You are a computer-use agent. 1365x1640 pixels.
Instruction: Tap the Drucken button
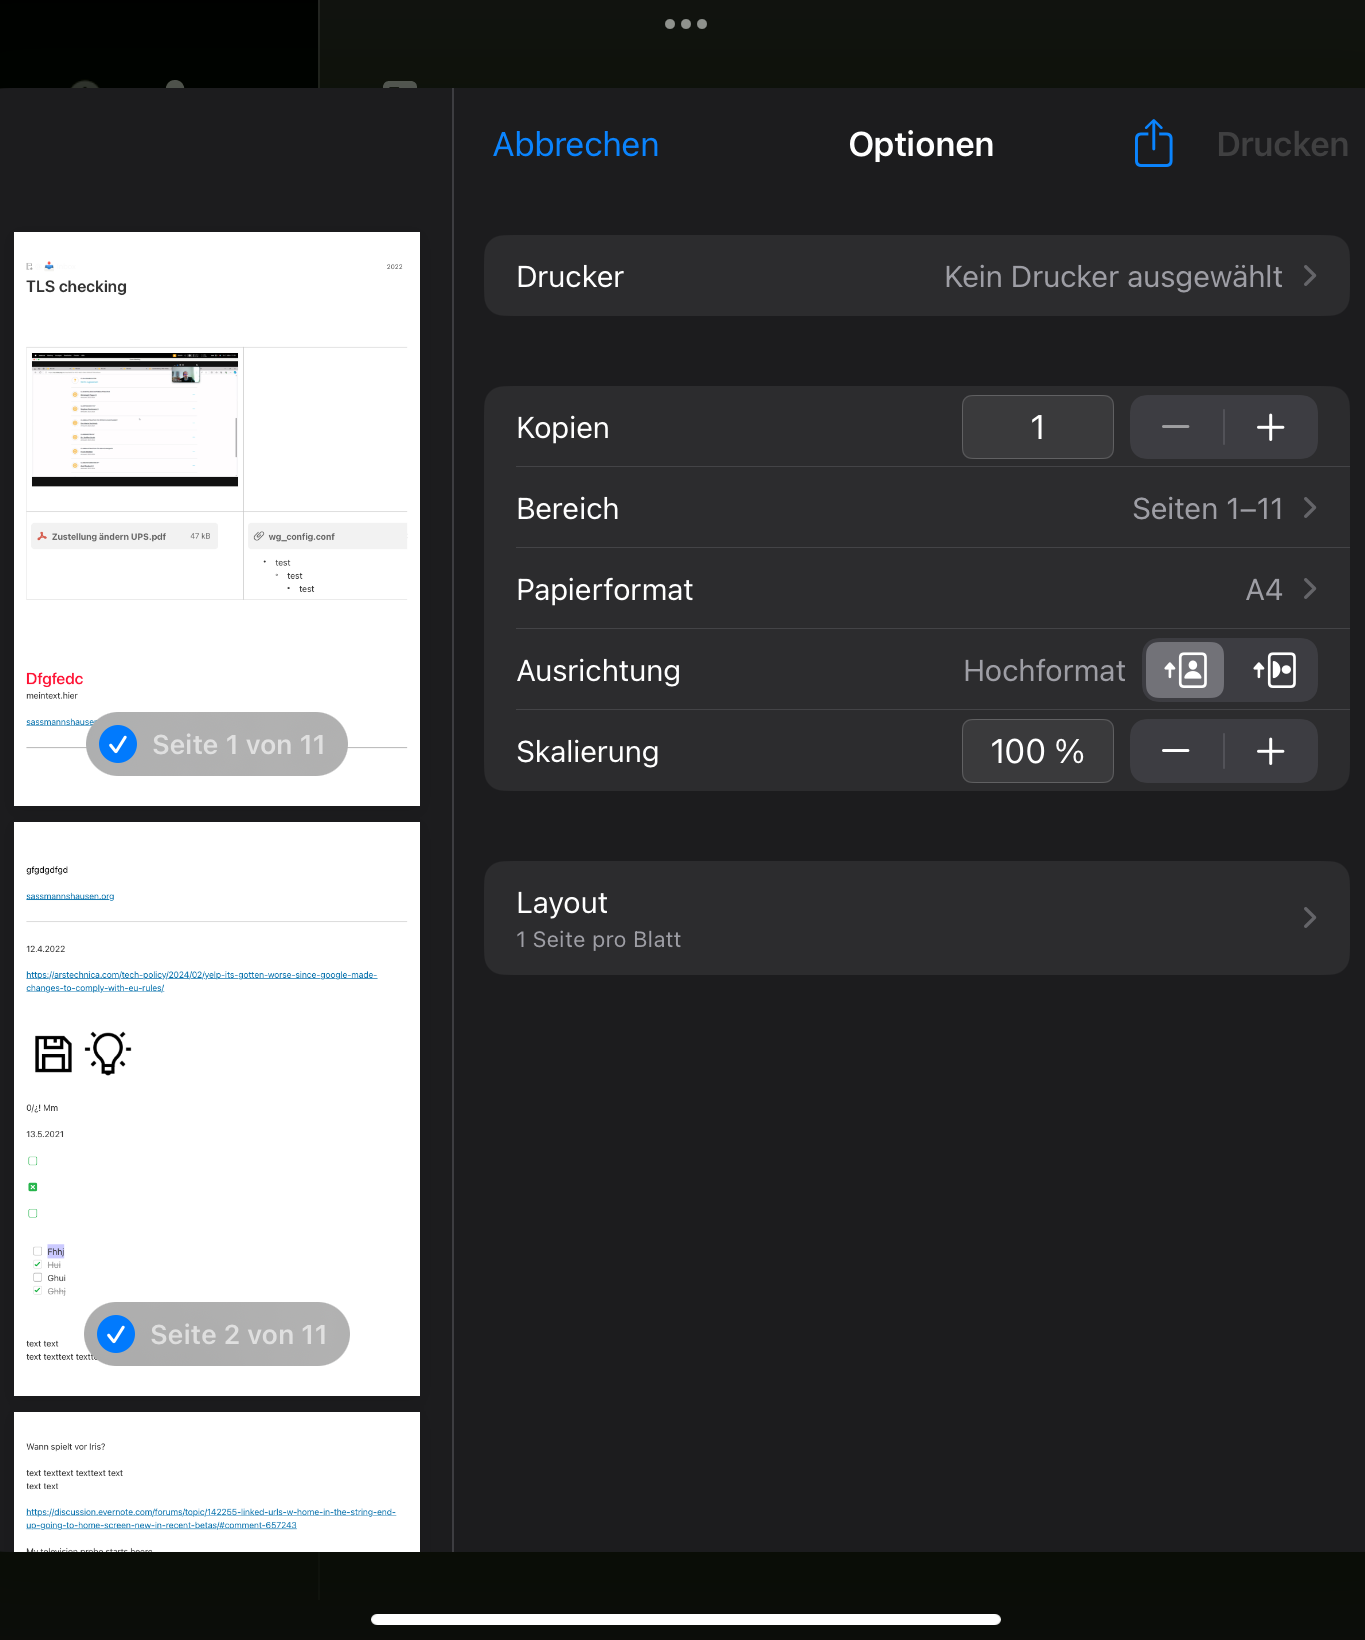tap(1282, 145)
